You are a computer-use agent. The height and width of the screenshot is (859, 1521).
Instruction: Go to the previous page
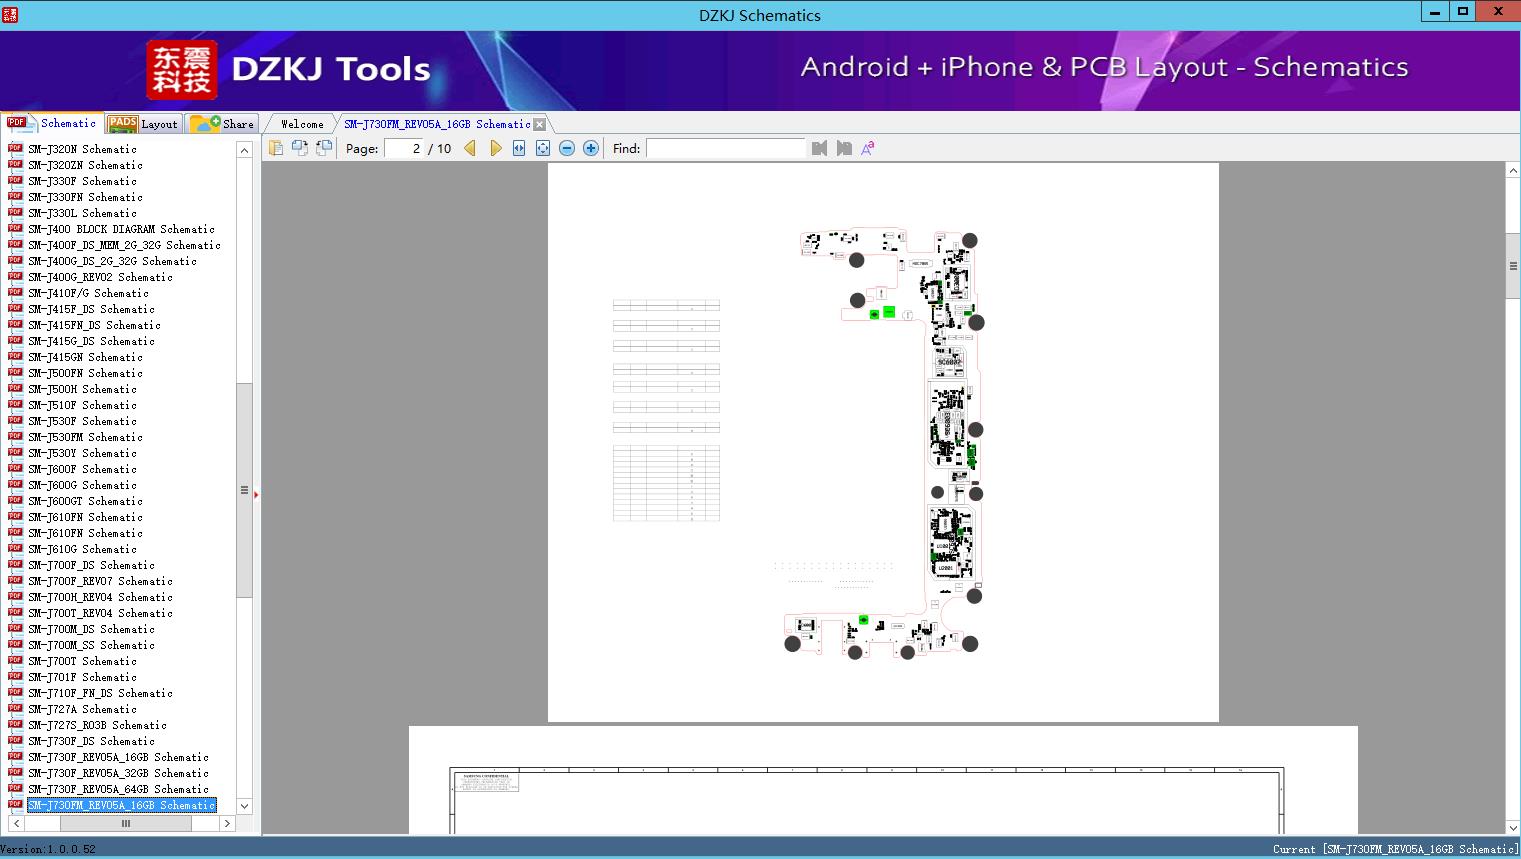[x=470, y=148]
